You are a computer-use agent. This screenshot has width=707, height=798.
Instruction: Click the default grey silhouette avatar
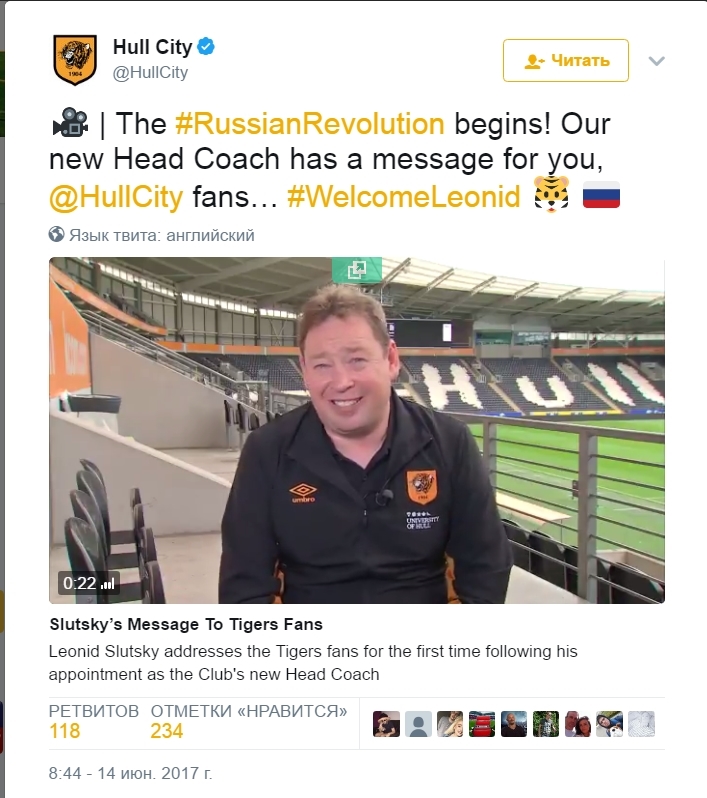(x=418, y=724)
